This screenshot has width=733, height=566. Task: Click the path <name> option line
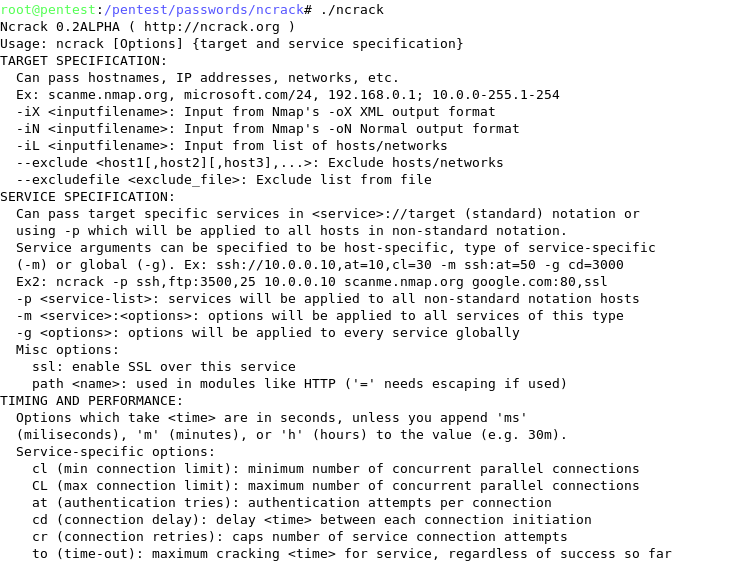pos(299,384)
